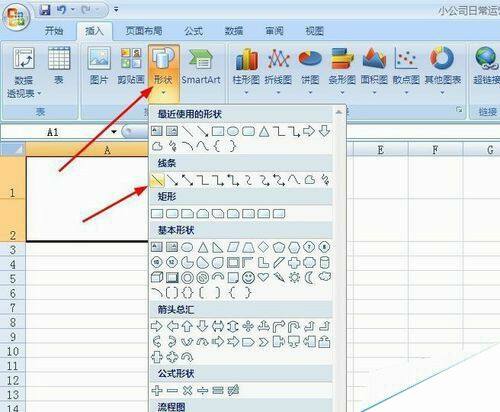
Task: Select the up arrow in 箭头总汇
Action: tap(187, 326)
